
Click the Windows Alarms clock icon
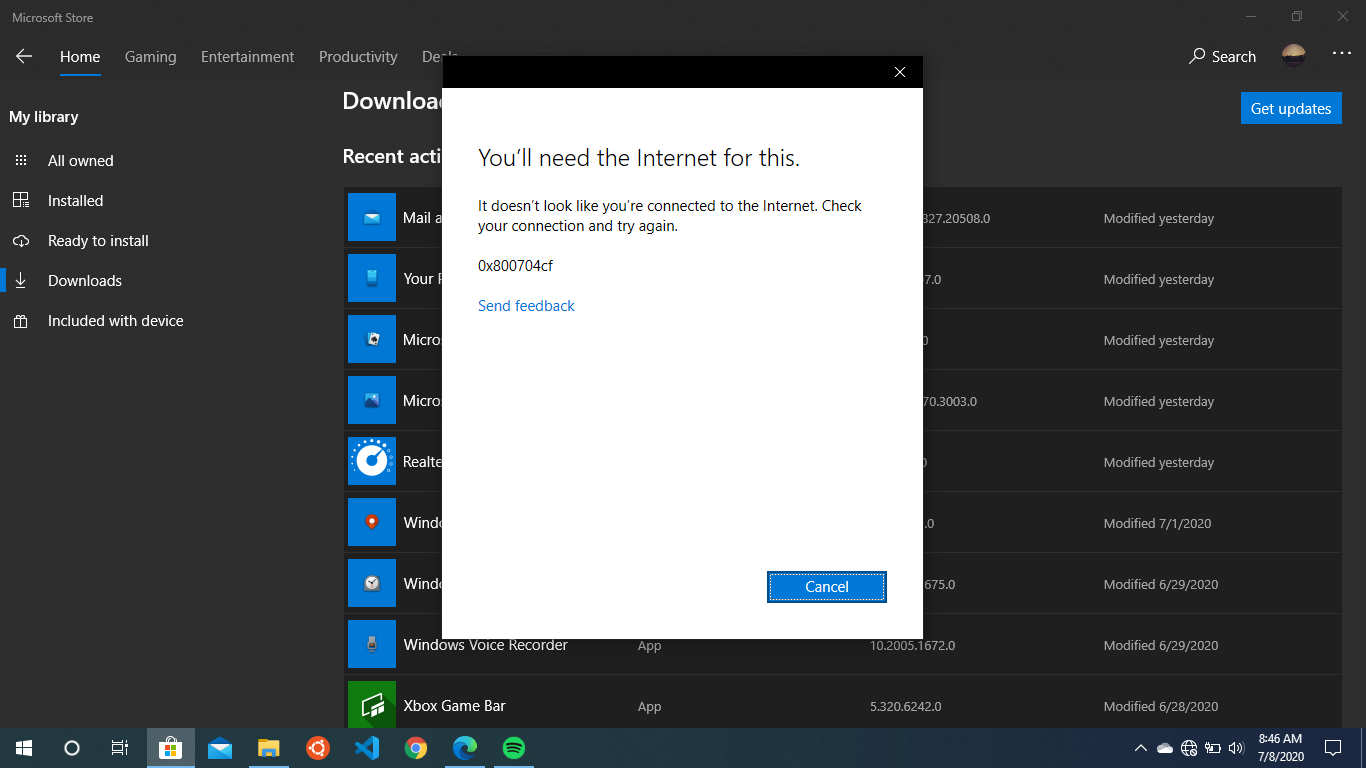(x=372, y=583)
